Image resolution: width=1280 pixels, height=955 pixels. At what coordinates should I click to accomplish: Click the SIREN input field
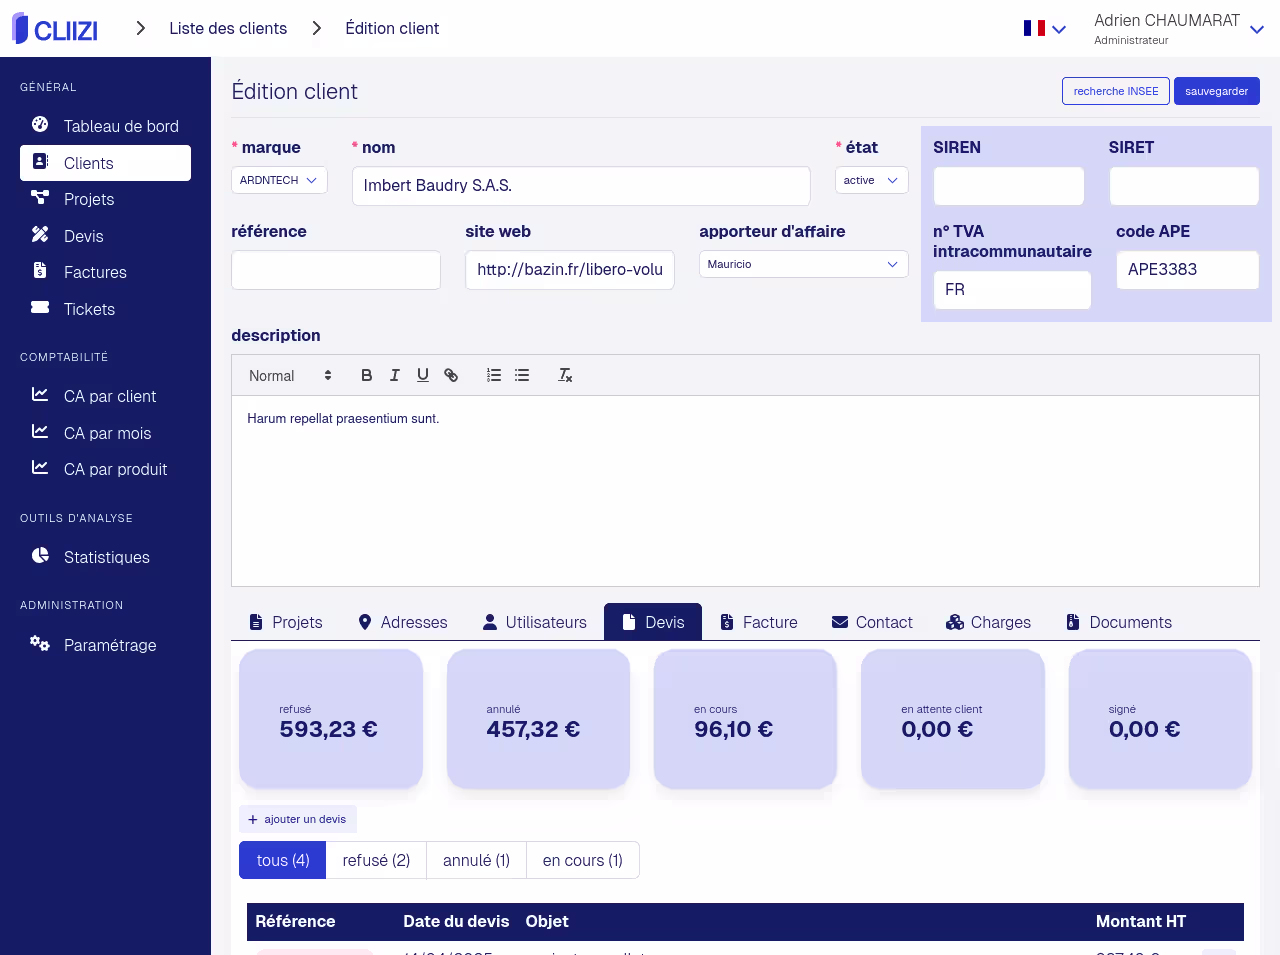[x=1008, y=186]
